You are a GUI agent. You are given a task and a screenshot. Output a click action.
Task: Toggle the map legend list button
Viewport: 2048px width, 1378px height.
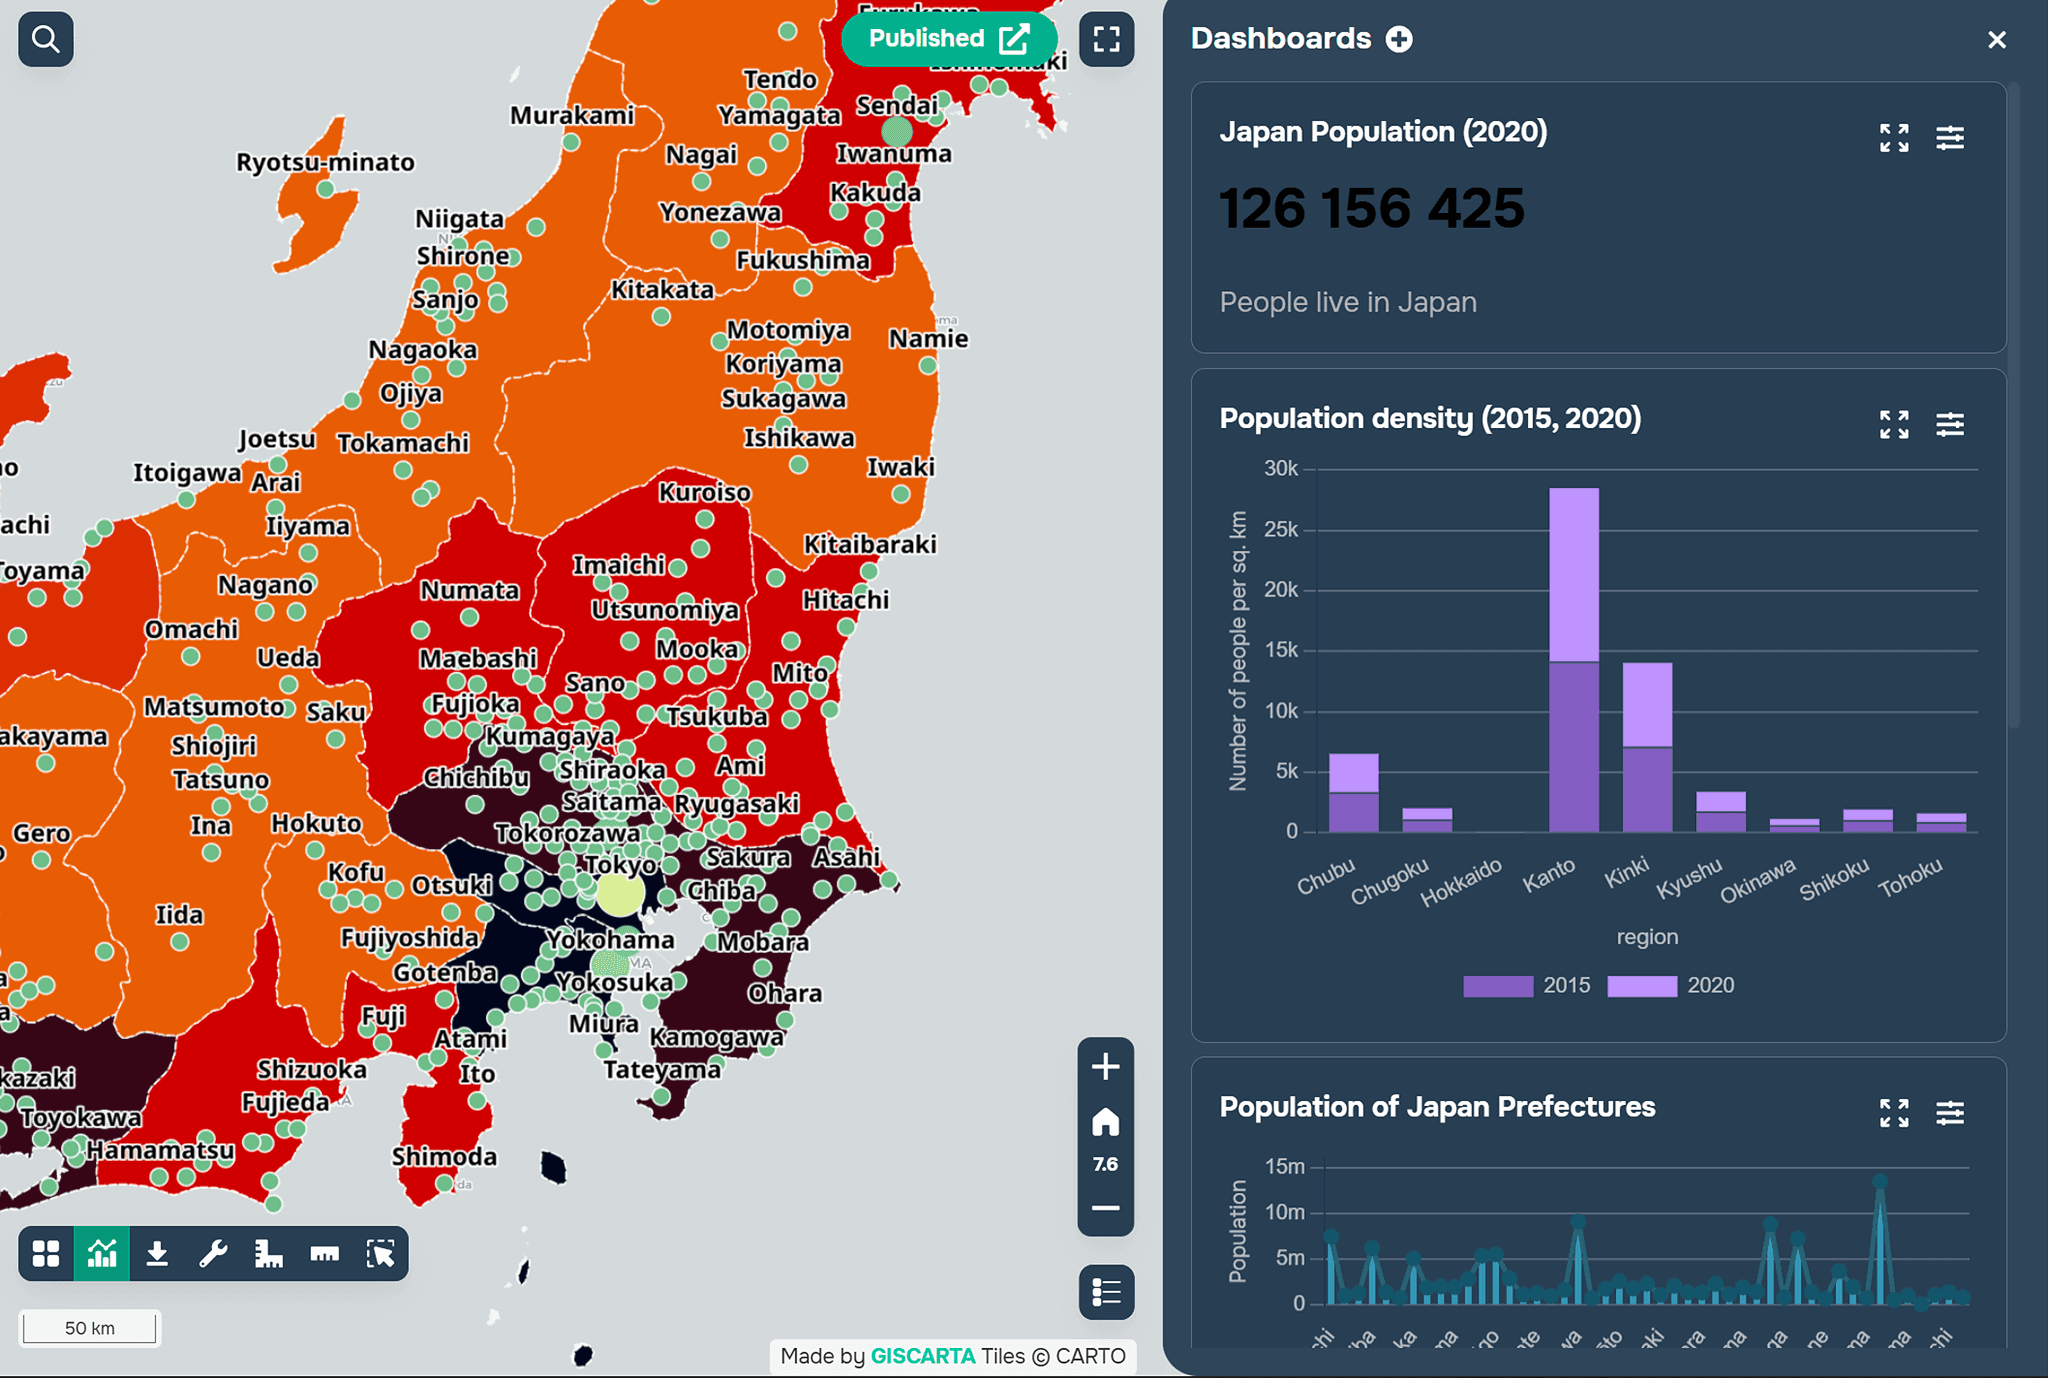(1106, 1292)
